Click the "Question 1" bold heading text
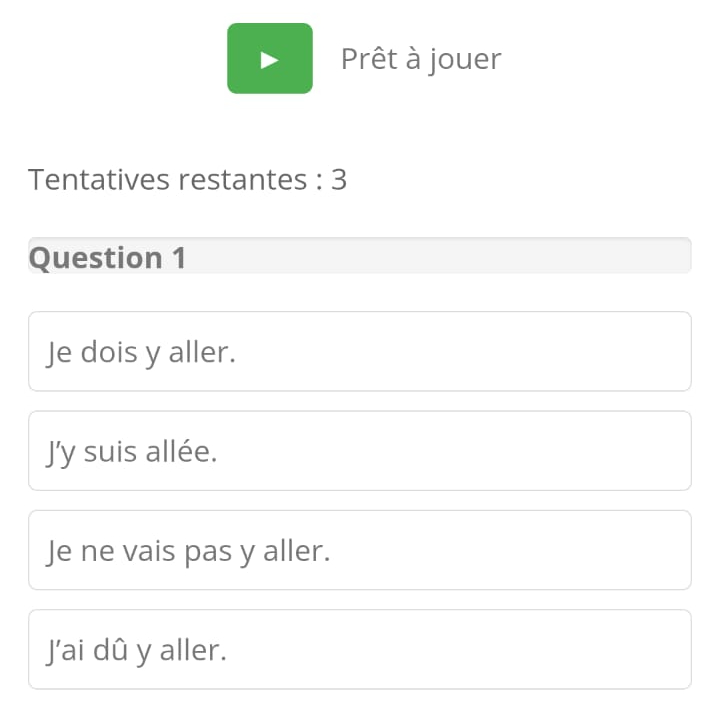Screen dimensions: 720x720 (107, 258)
